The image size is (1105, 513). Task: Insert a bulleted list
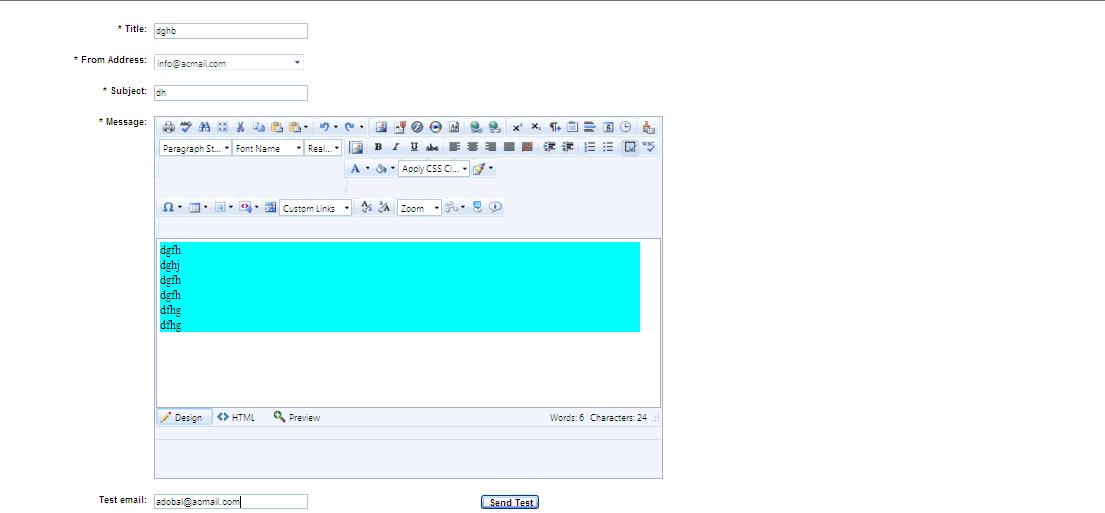tap(607, 147)
